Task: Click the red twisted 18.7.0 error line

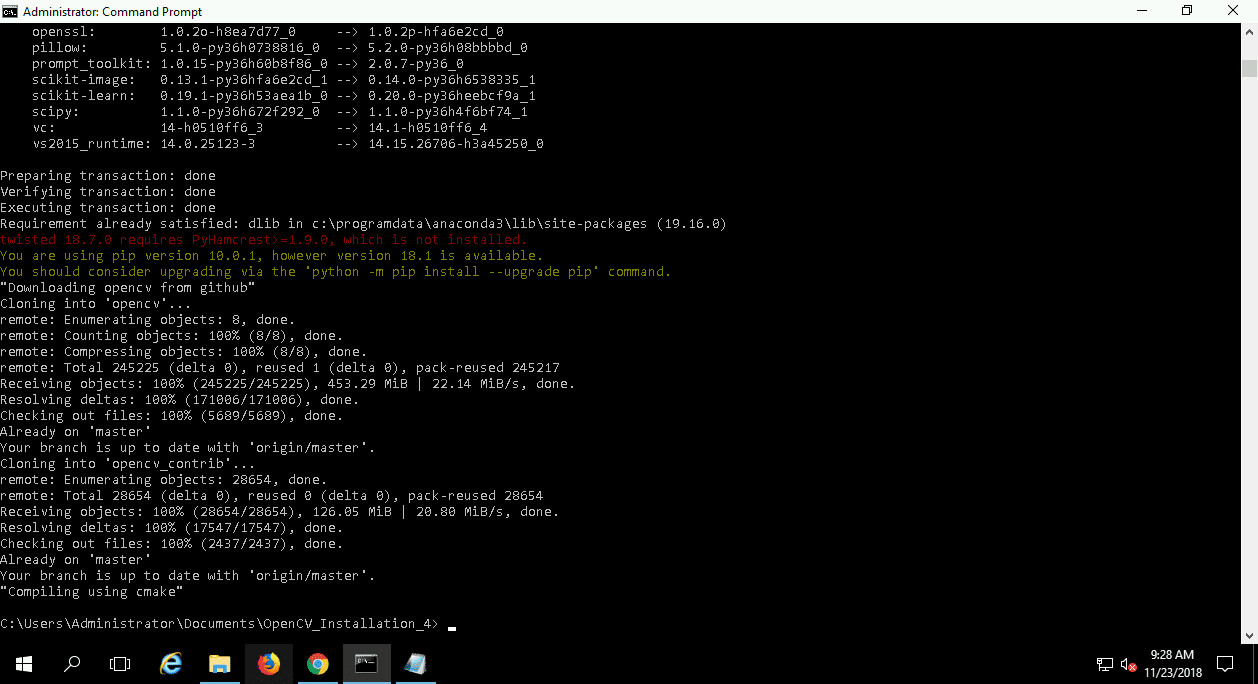Action: click(264, 240)
